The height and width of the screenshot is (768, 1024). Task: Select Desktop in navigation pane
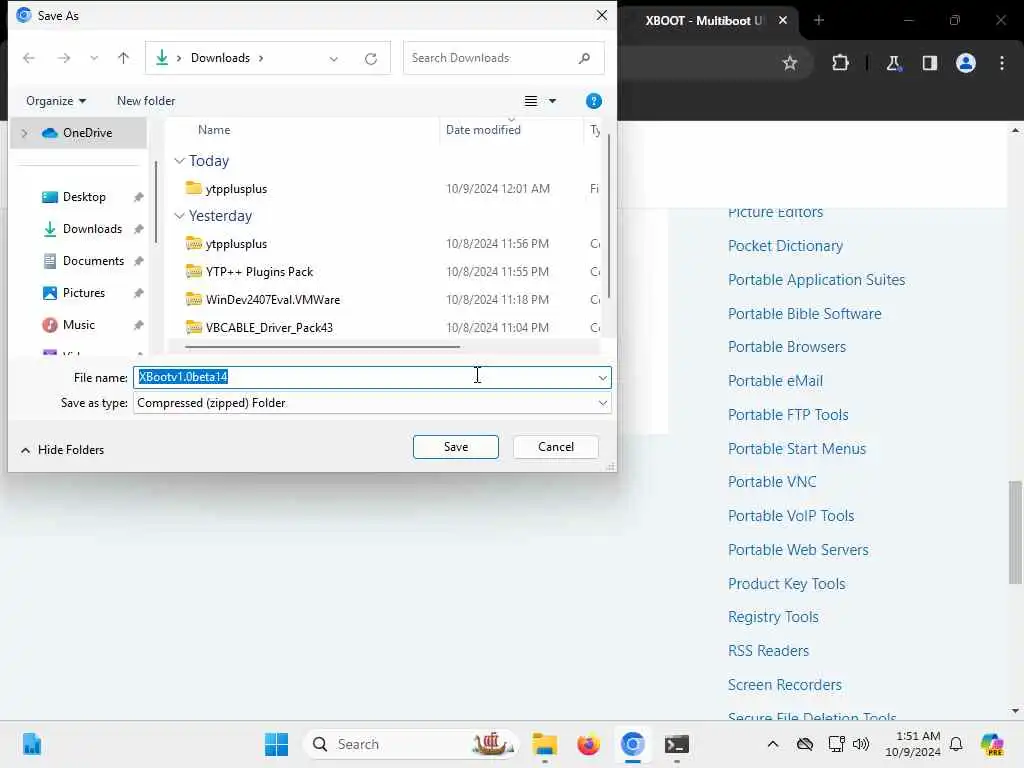(84, 197)
